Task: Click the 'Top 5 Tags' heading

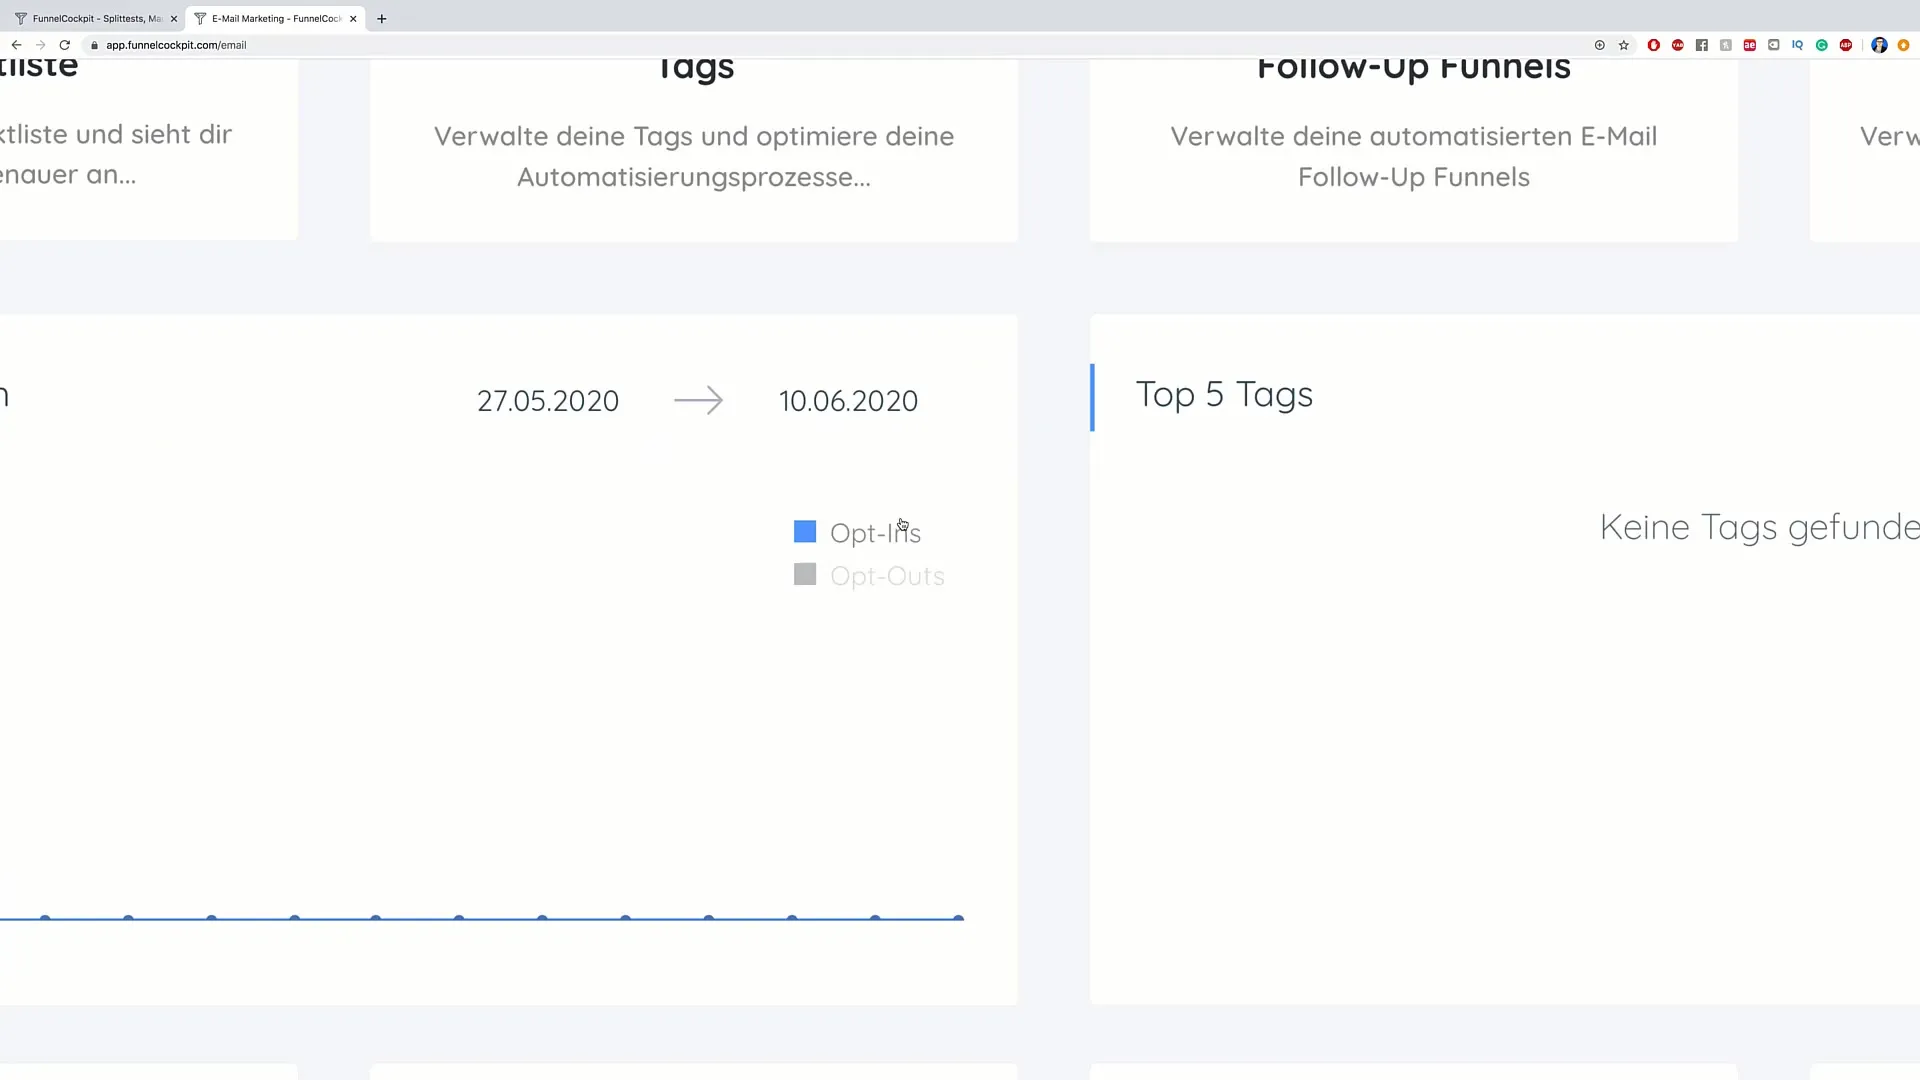Action: 1224,395
